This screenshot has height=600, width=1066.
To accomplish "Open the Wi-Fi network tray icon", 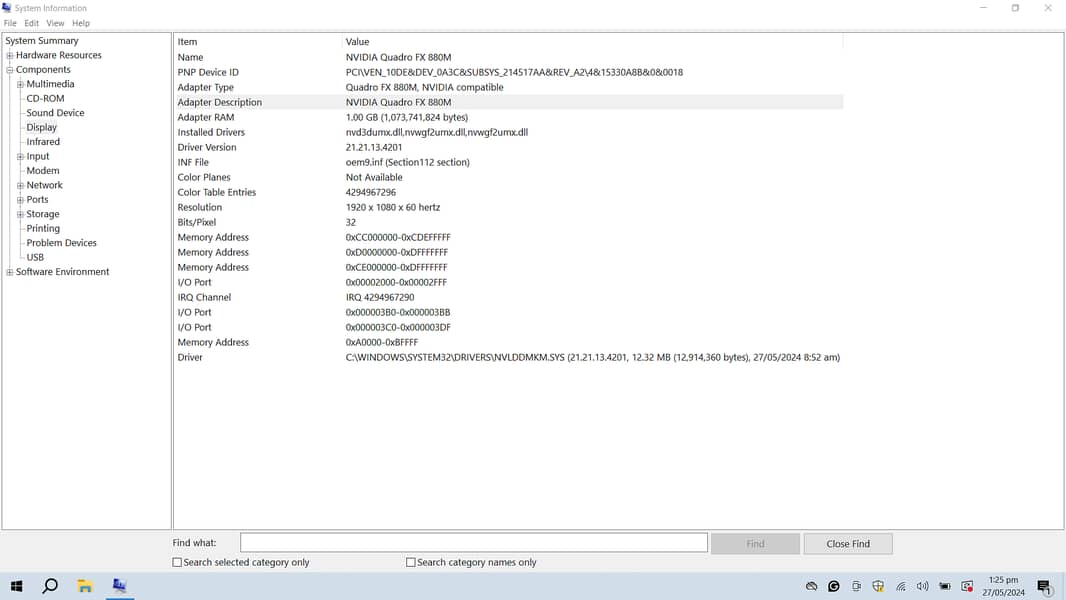I will [900, 587].
